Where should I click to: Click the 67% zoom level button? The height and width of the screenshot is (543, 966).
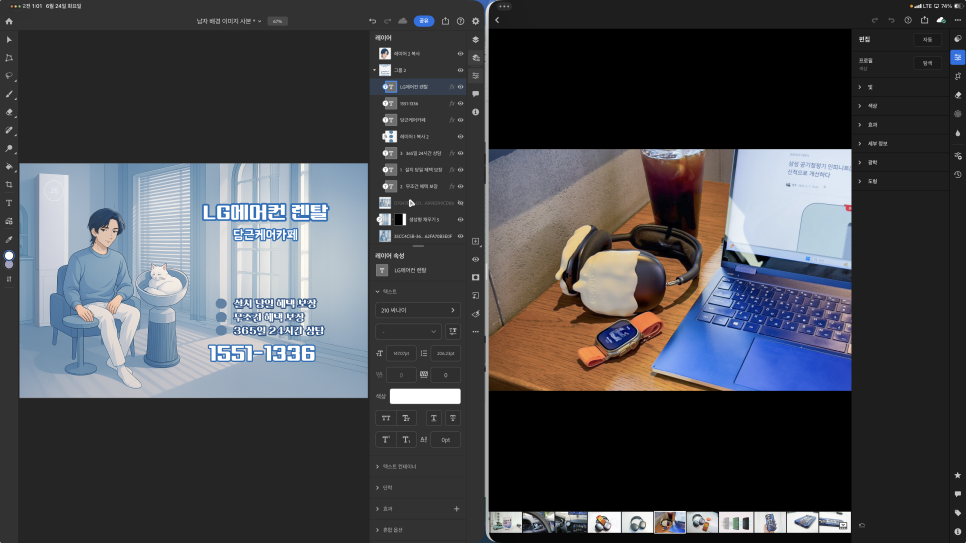click(x=277, y=21)
